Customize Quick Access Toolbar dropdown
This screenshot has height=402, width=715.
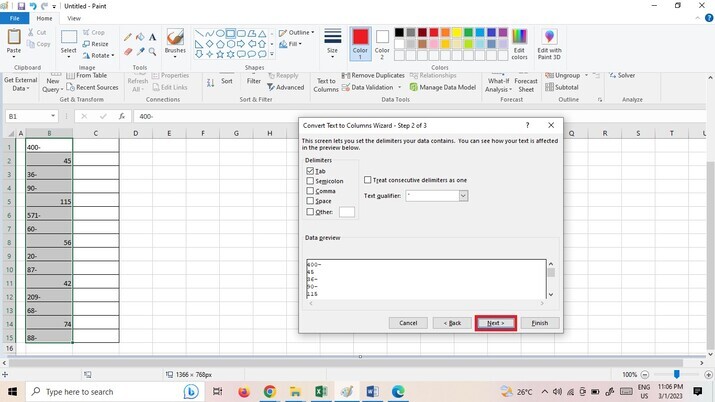click(54, 6)
